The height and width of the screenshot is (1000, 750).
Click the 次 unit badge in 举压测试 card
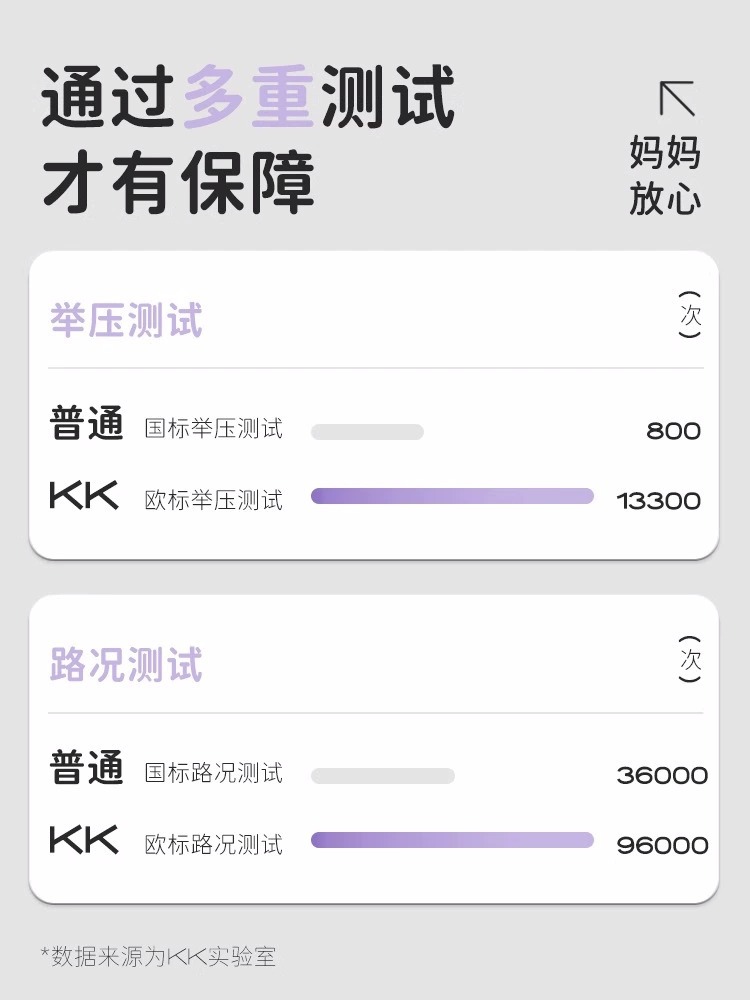click(x=690, y=315)
